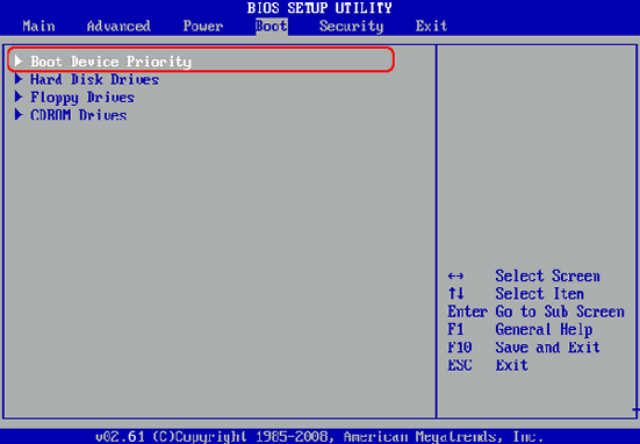
Task: Click the Enter Go to Sub Screen hint
Action: click(x=535, y=312)
